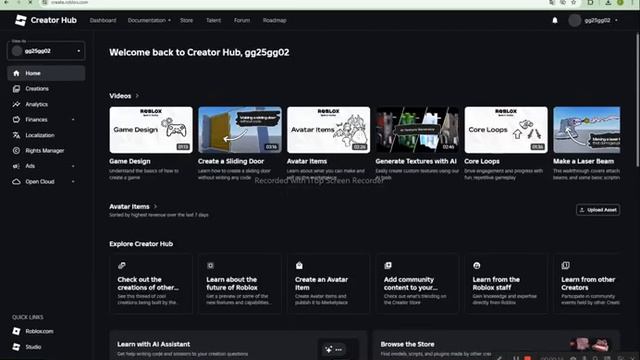Viewport: 640px width, 360px height.
Task: Click icon on Create an Avatar Item card
Action: tap(299, 266)
